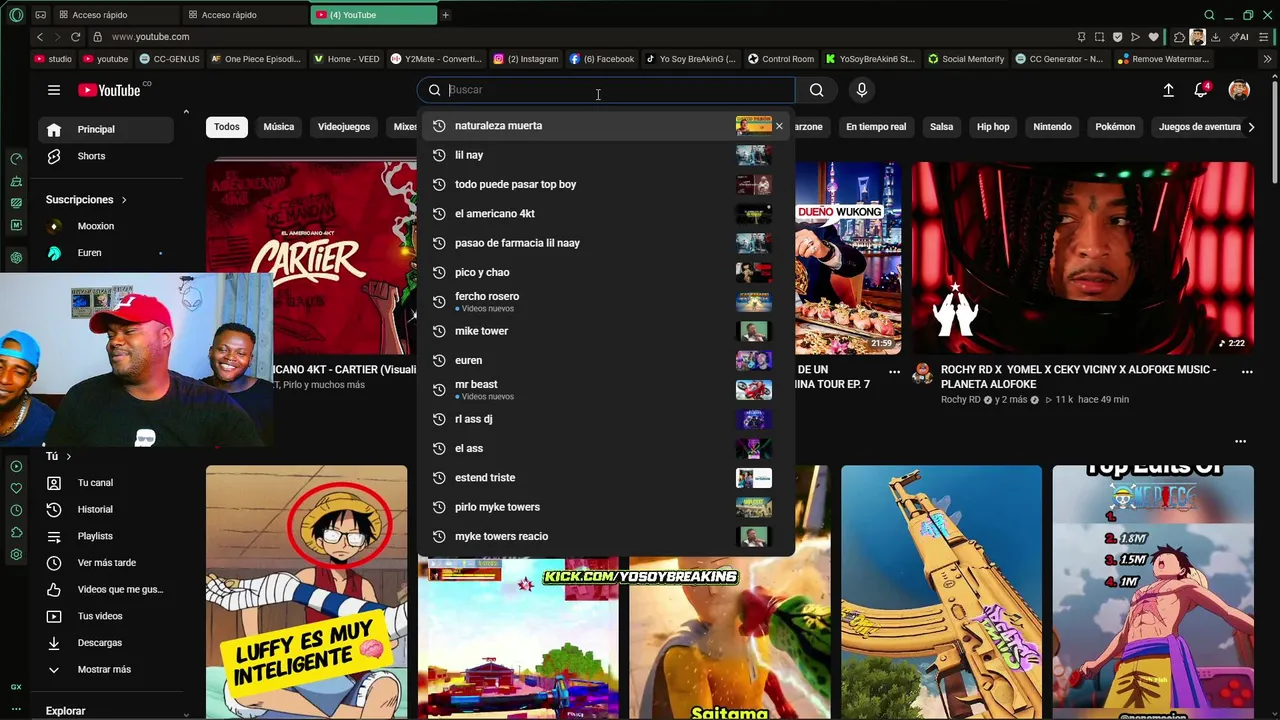
Task: Choose suggestion 'mike tower'
Action: pyautogui.click(x=606, y=331)
